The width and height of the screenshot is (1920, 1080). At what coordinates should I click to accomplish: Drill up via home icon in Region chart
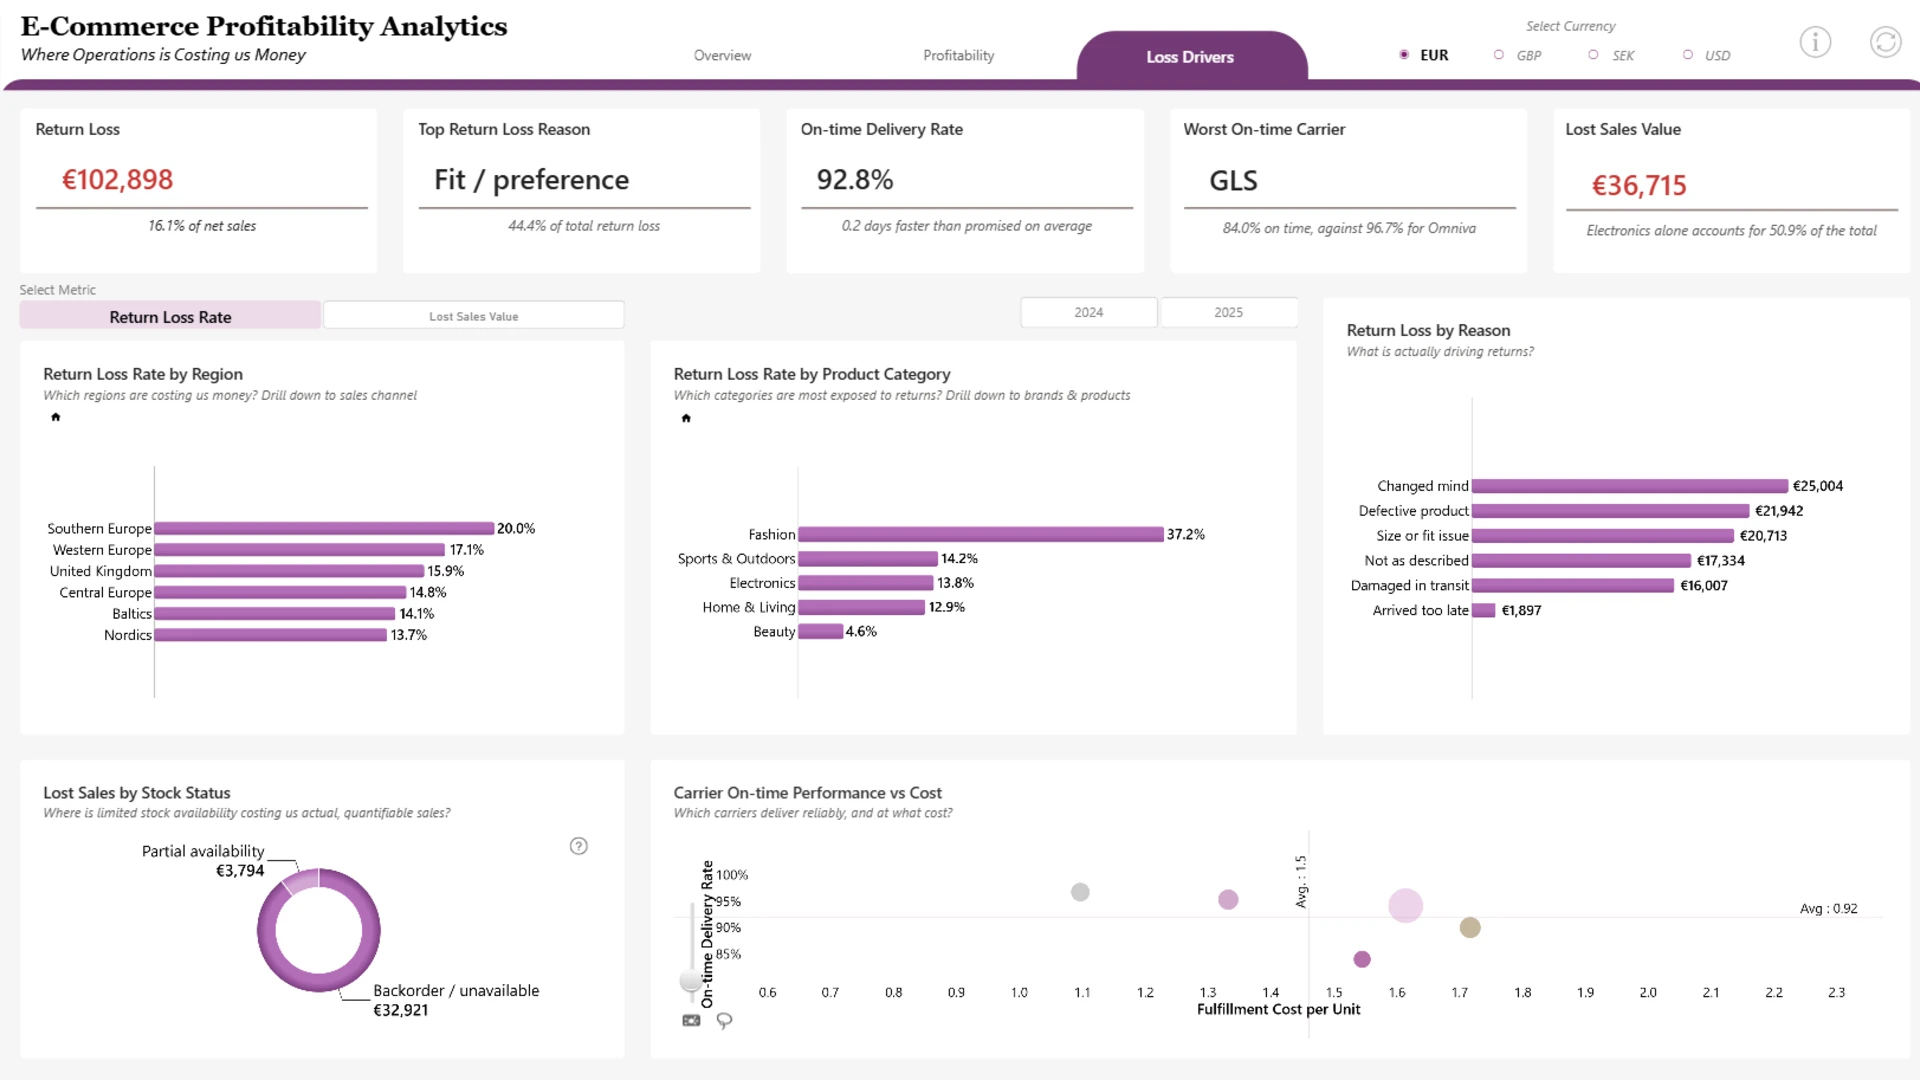tap(56, 417)
